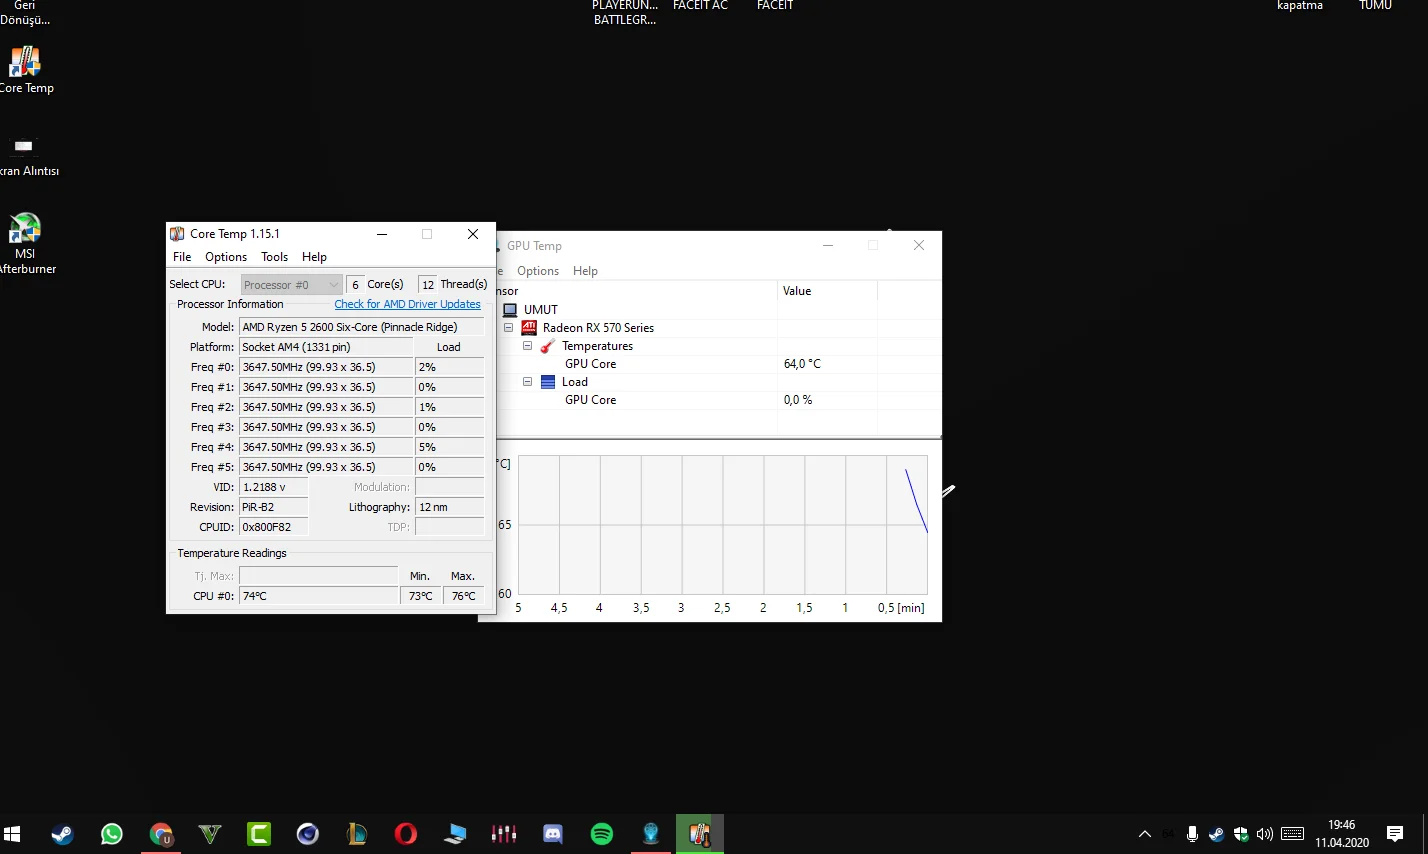Viewport: 1428px width, 854px height.
Task: Open the Options menu in Core Temp
Action: pyautogui.click(x=226, y=257)
